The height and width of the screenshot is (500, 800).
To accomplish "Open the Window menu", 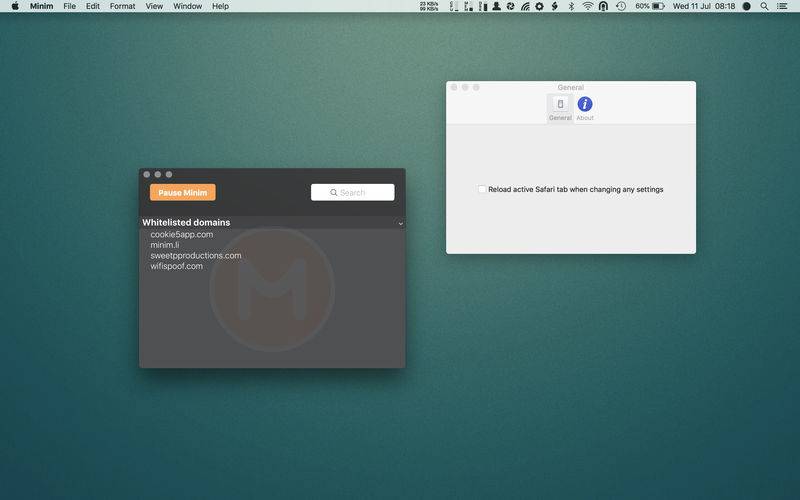I will (187, 6).
